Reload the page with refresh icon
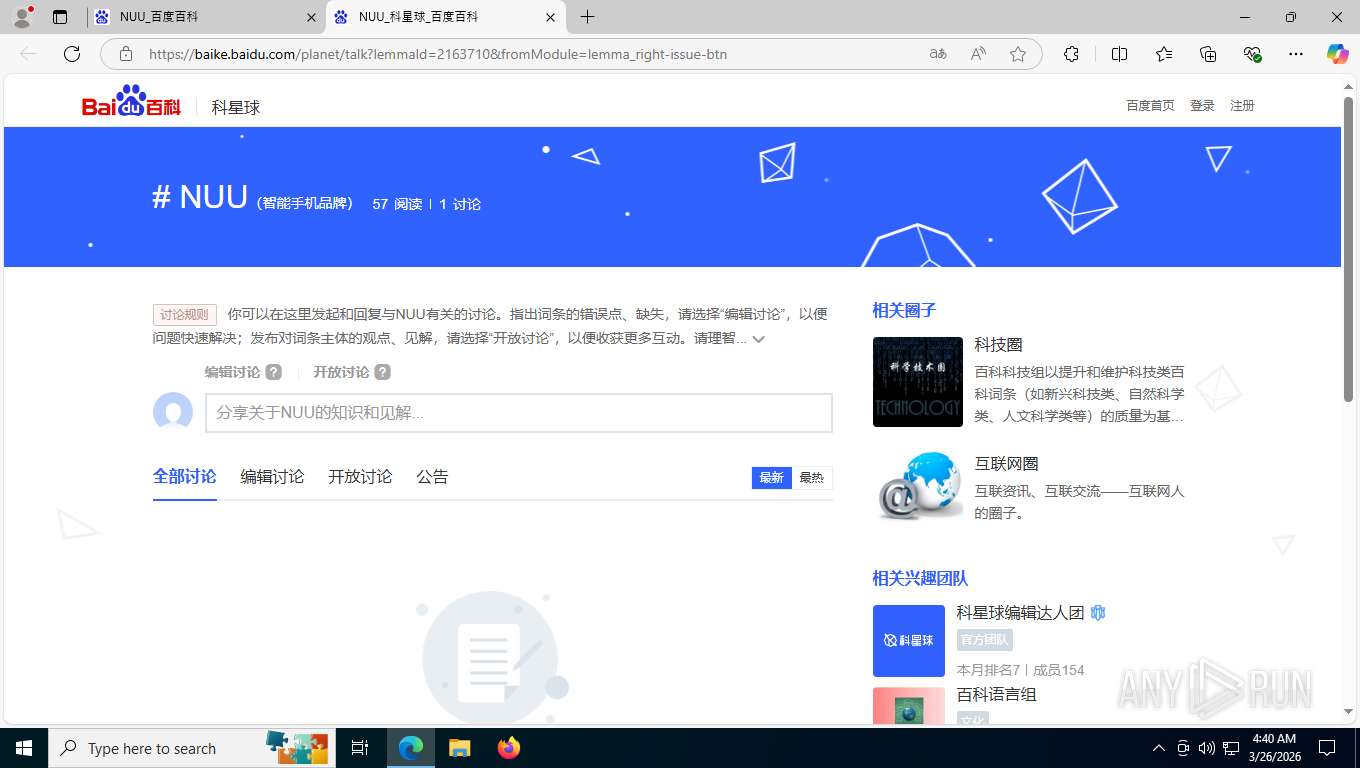This screenshot has height=768, width=1360. (72, 54)
